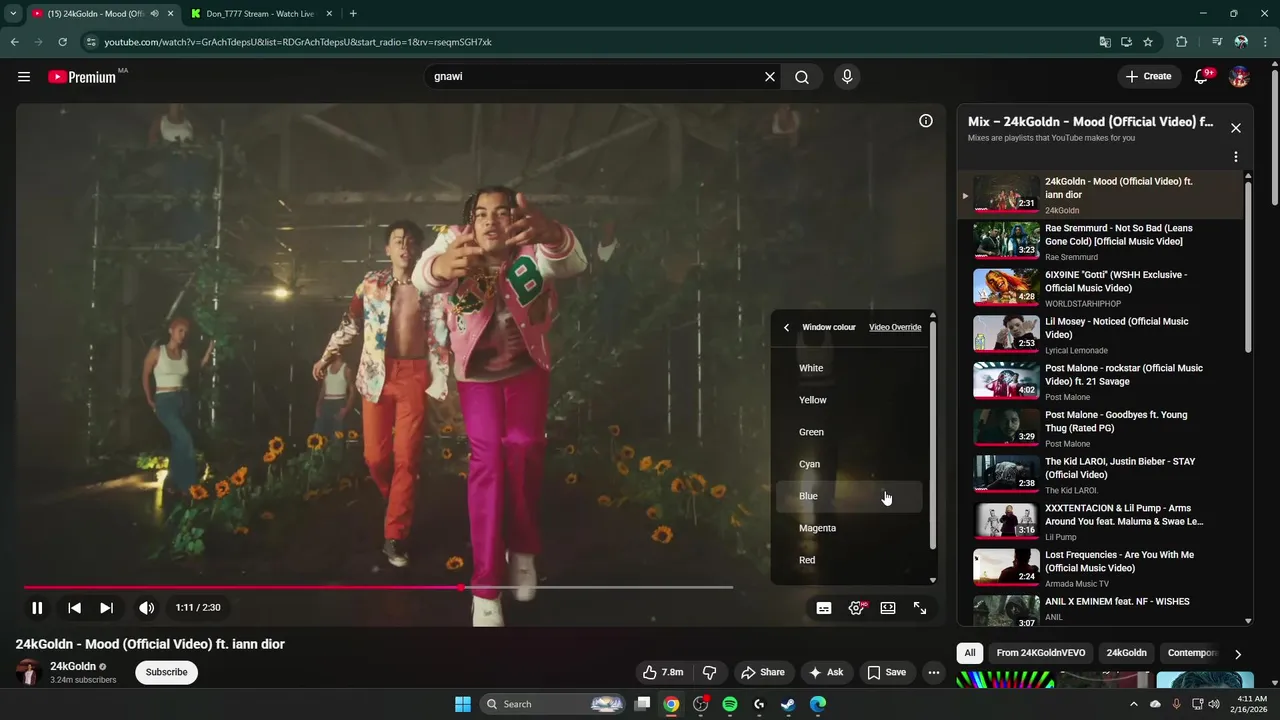Choose Red window colour

pyautogui.click(x=849, y=560)
